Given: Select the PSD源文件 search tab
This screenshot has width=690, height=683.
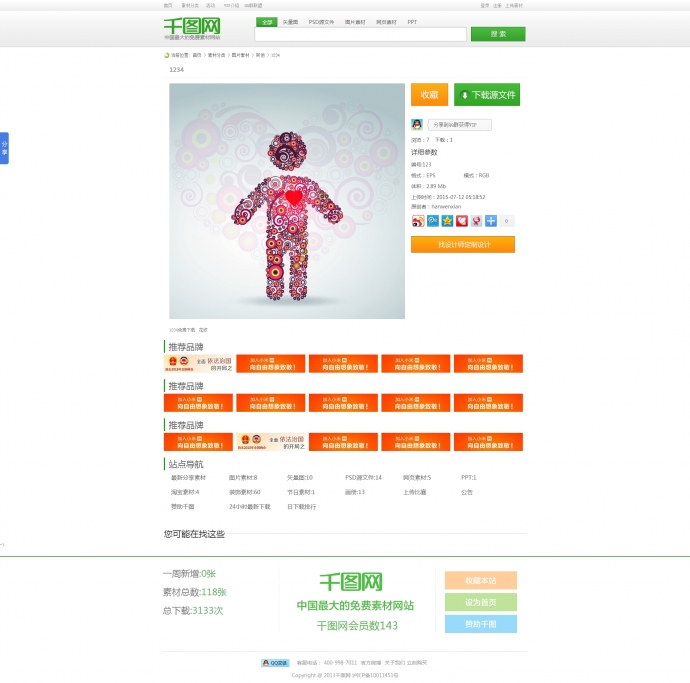Looking at the screenshot, I should click(x=321, y=22).
